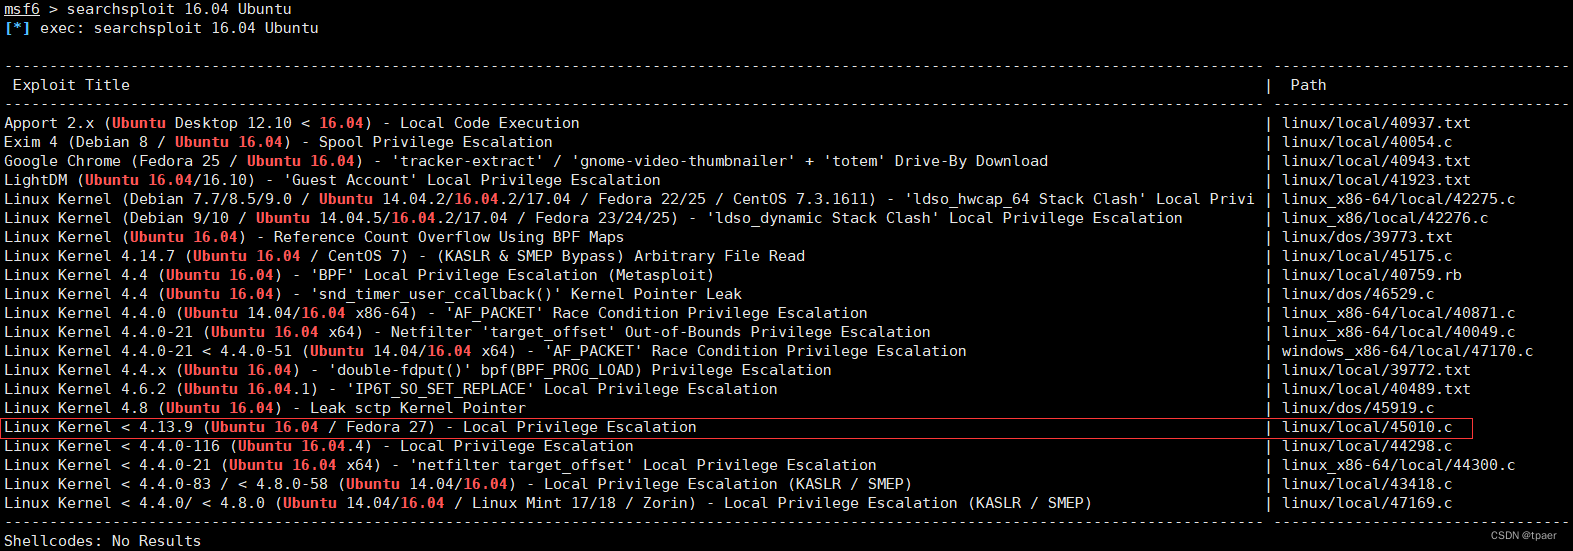Click the 'Exploit Title' column header
The width and height of the screenshot is (1573, 551).
[x=71, y=85]
